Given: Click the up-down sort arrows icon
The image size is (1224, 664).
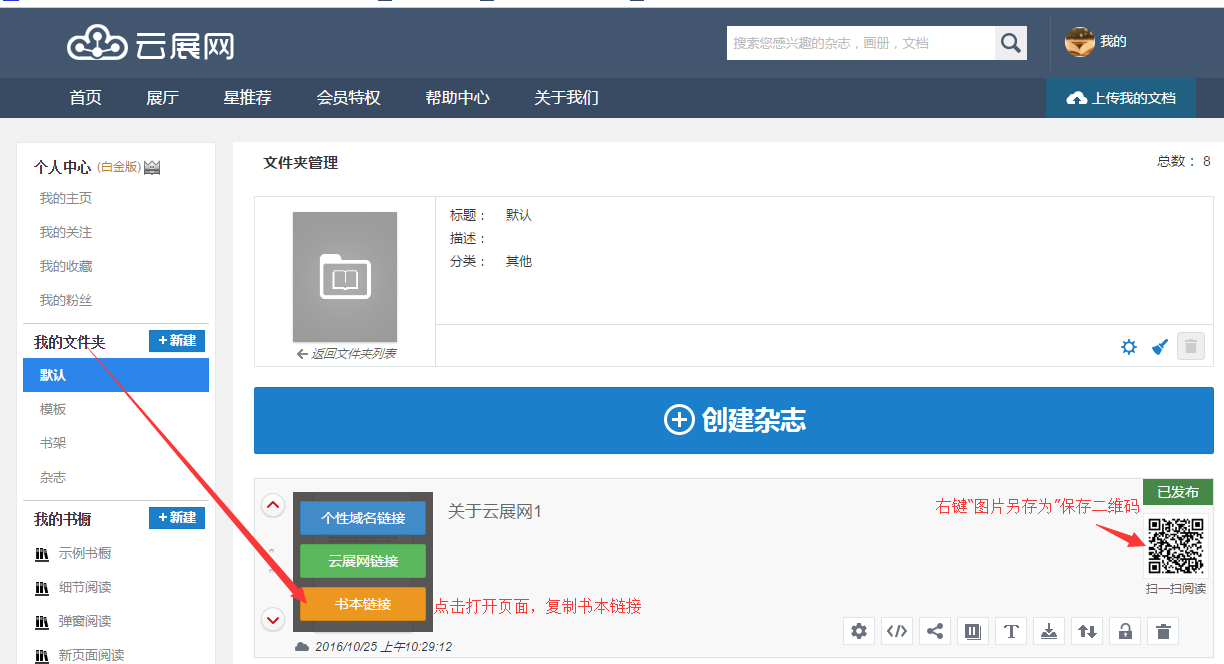Looking at the screenshot, I should pyautogui.click(x=1087, y=631).
